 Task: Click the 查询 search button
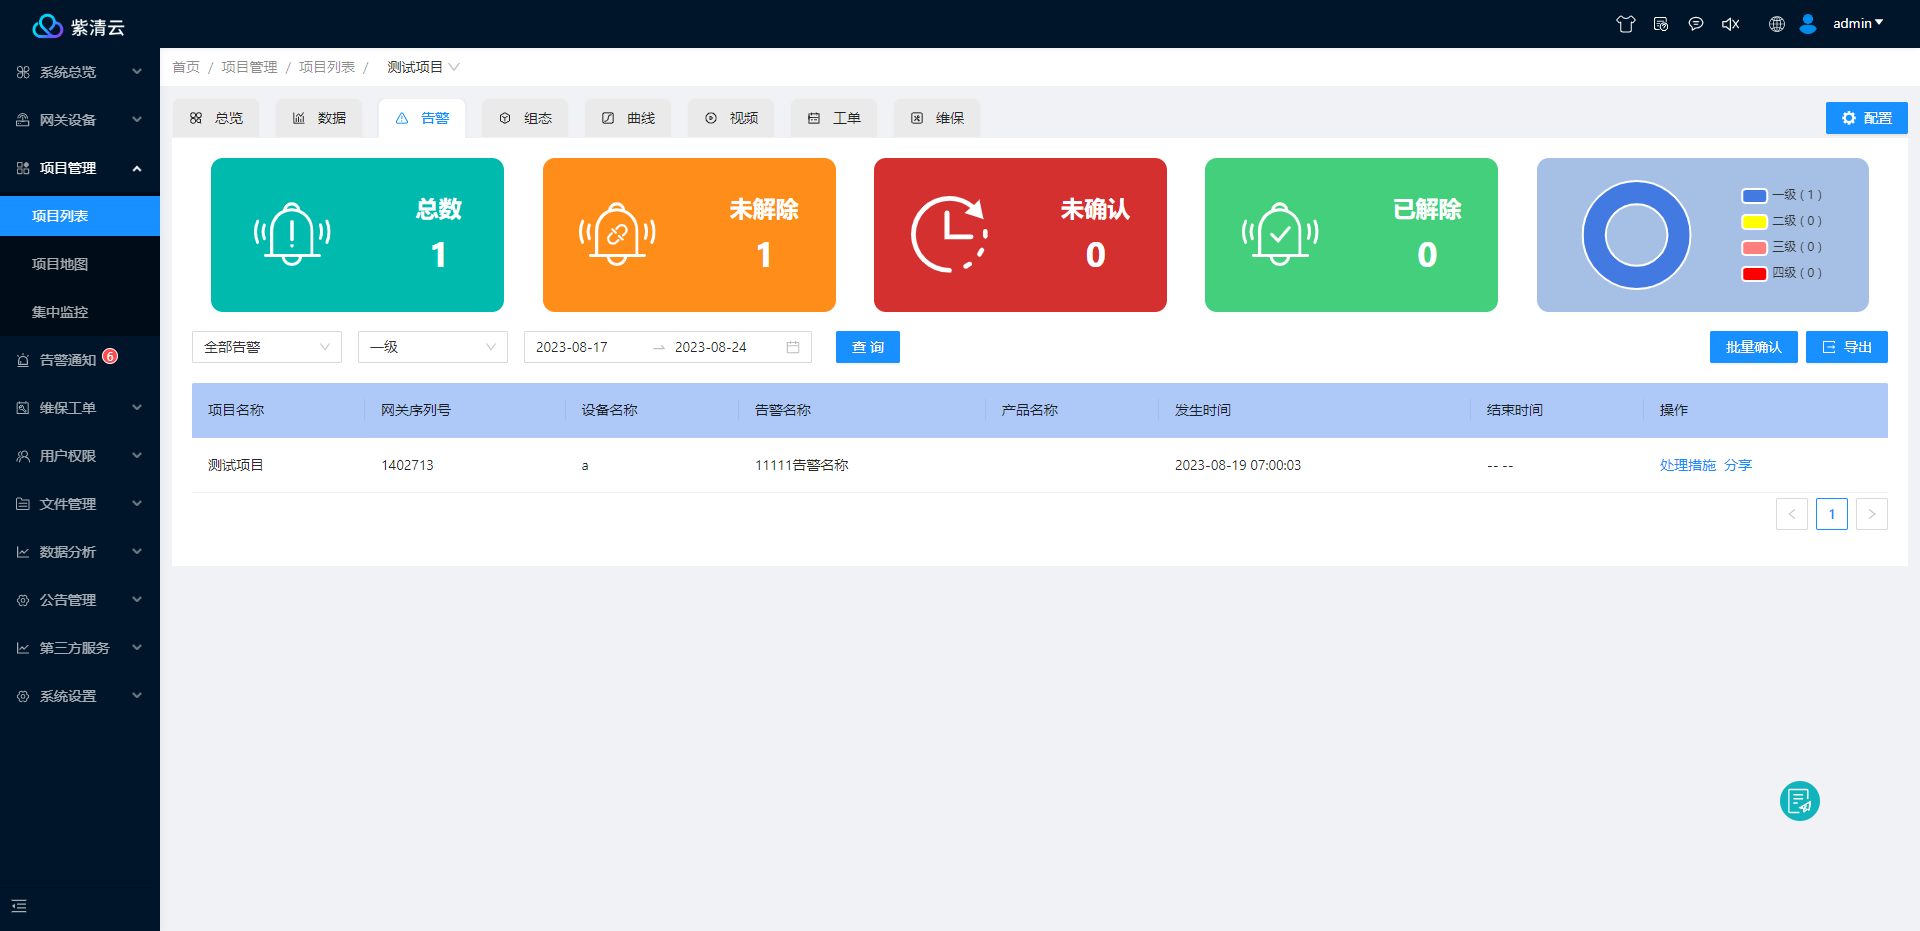pyautogui.click(x=868, y=347)
